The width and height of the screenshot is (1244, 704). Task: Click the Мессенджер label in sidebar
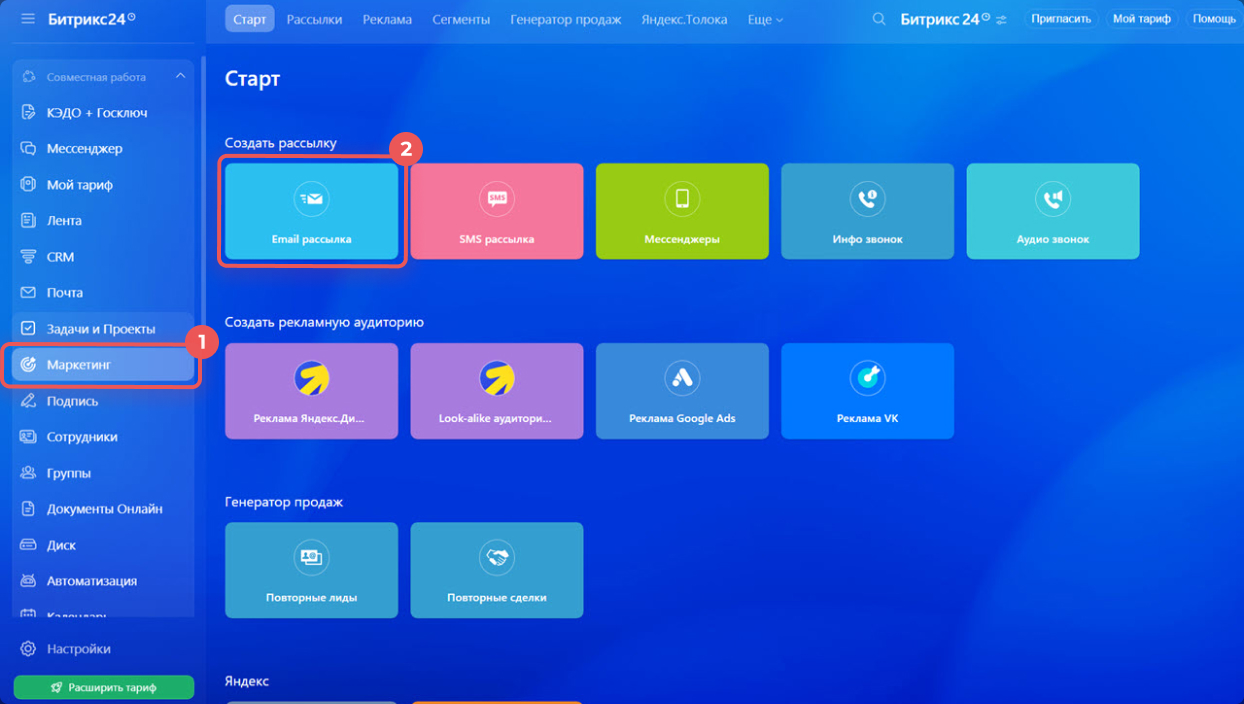[x=84, y=149]
